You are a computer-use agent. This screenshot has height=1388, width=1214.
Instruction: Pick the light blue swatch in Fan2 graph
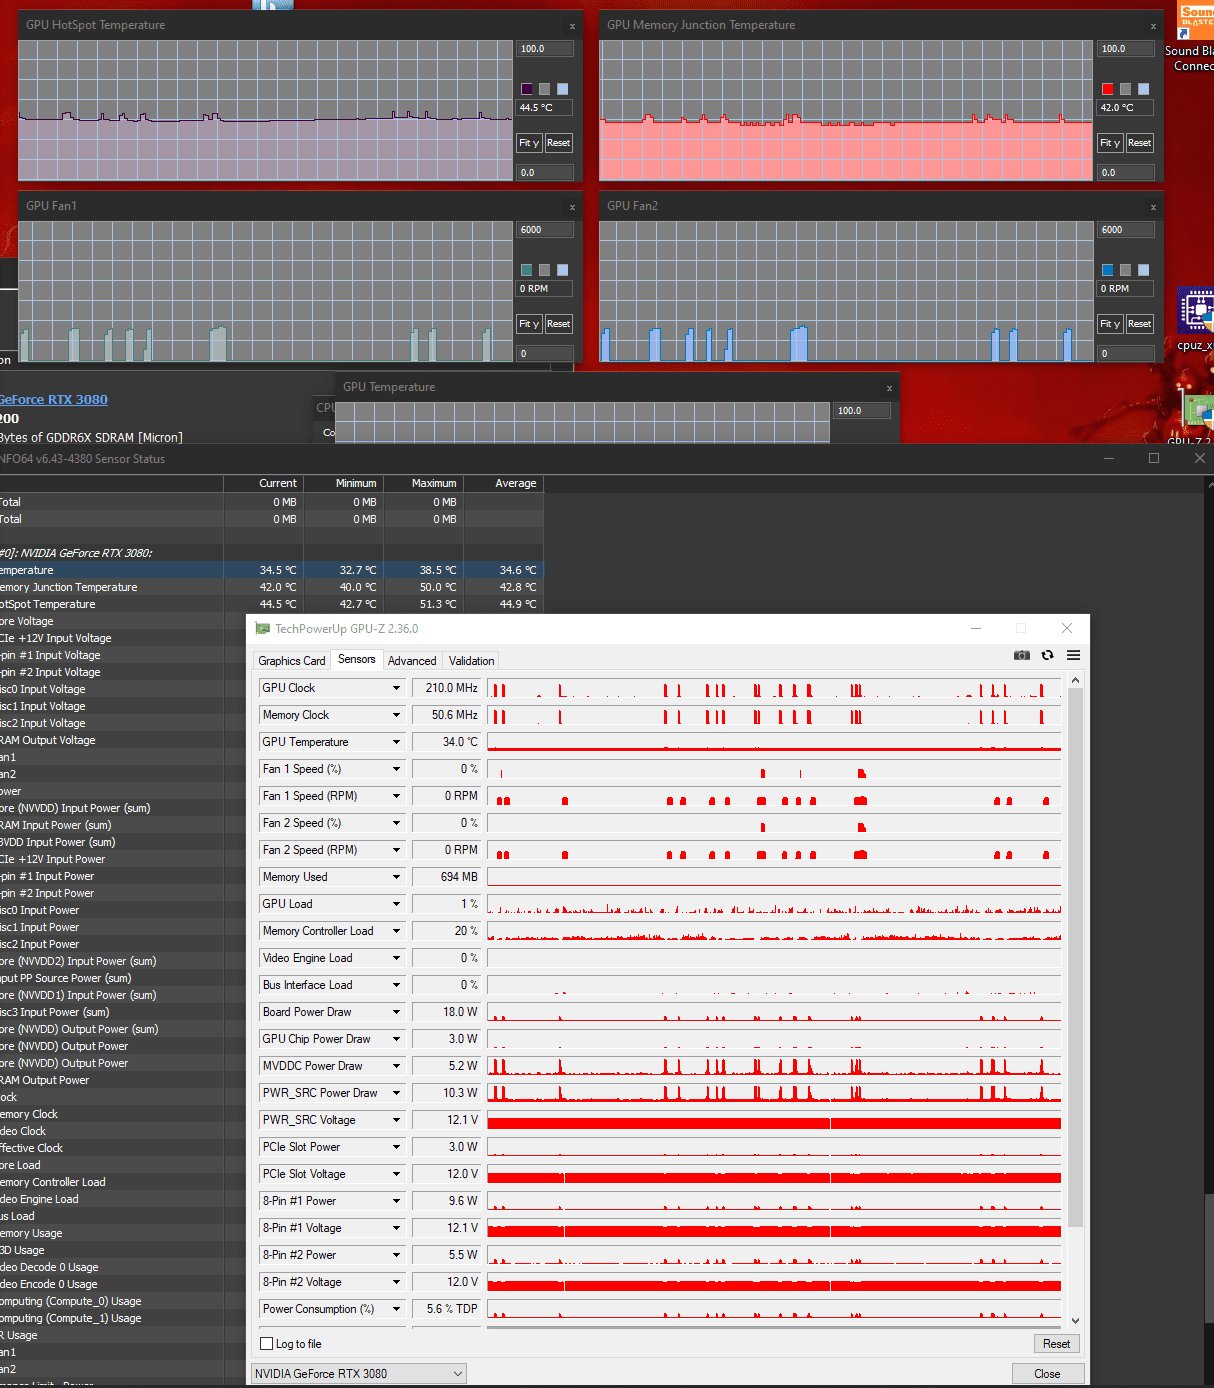(1144, 270)
